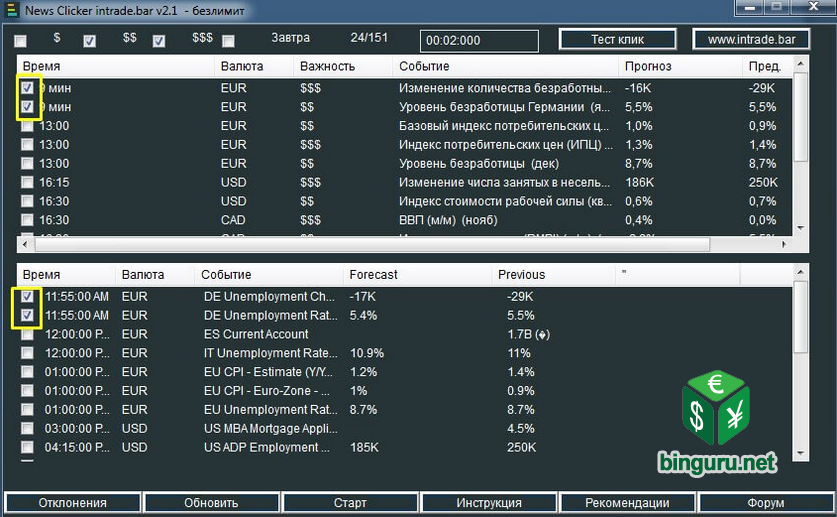The width and height of the screenshot is (837, 517).
Task: Select the '04:15:00 P...' time cell
Action: point(77,448)
